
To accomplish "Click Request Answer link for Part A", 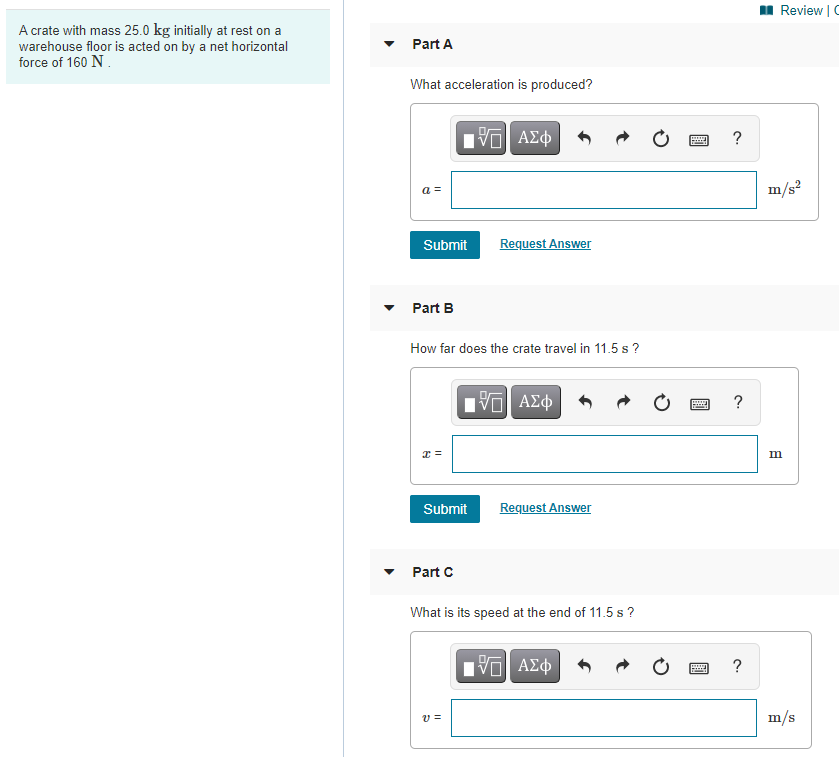I will pos(545,244).
